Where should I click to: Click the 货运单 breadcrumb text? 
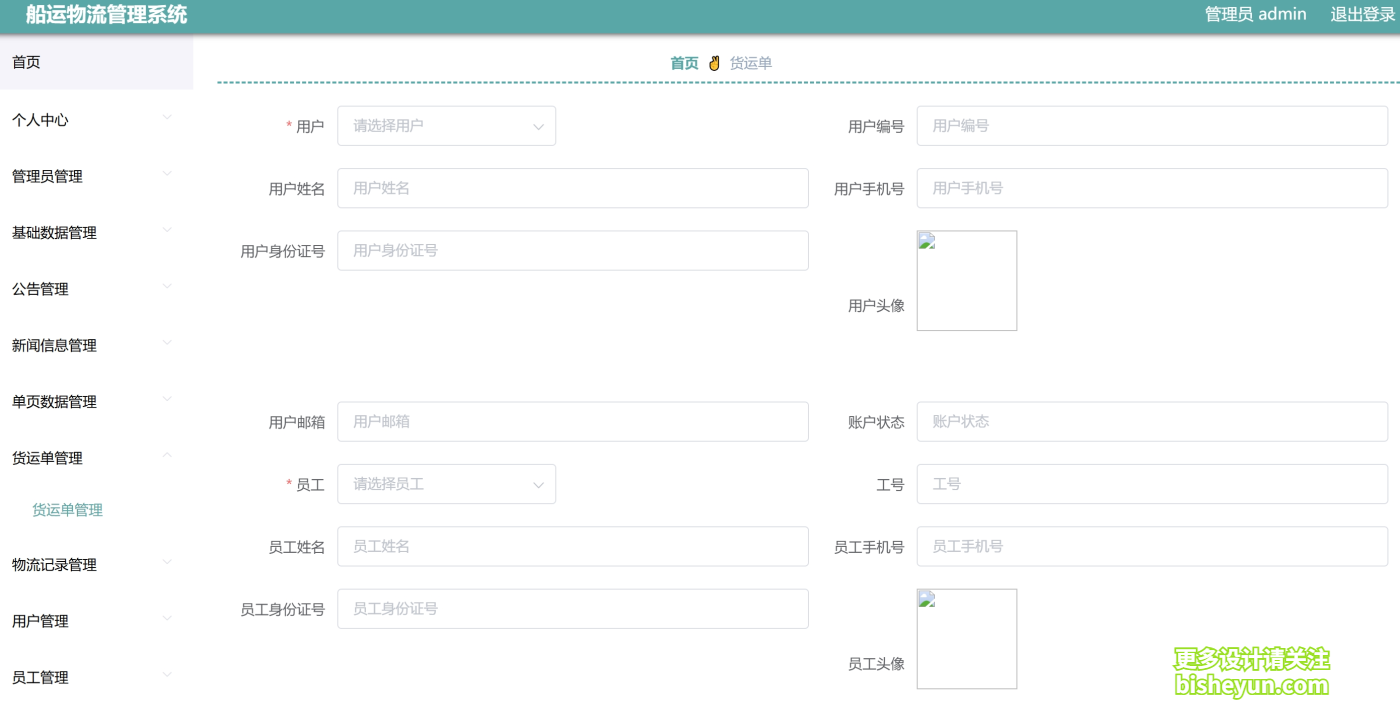751,63
